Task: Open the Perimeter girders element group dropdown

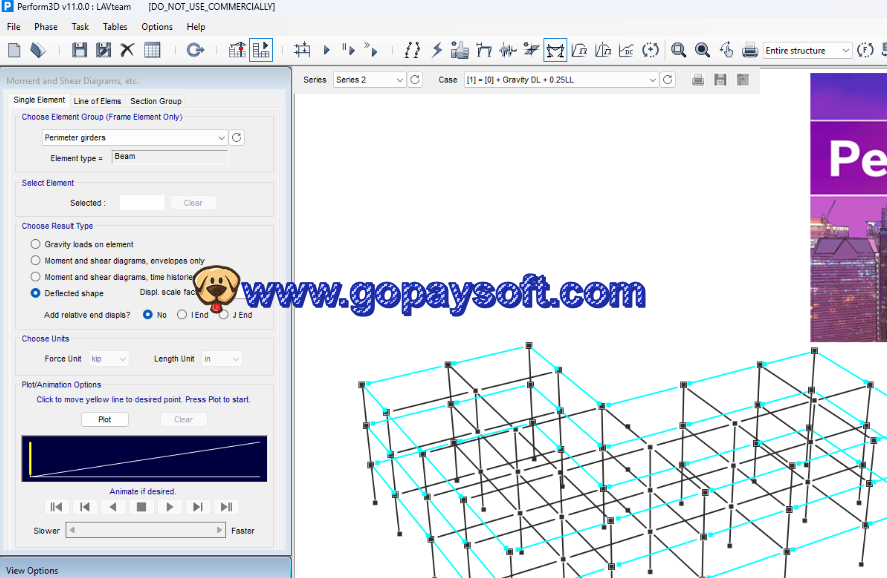Action: [221, 138]
